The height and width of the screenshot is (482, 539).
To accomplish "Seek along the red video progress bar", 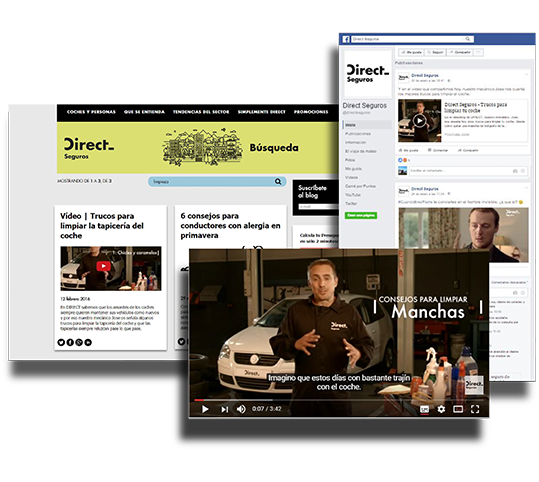I will point(339,400).
